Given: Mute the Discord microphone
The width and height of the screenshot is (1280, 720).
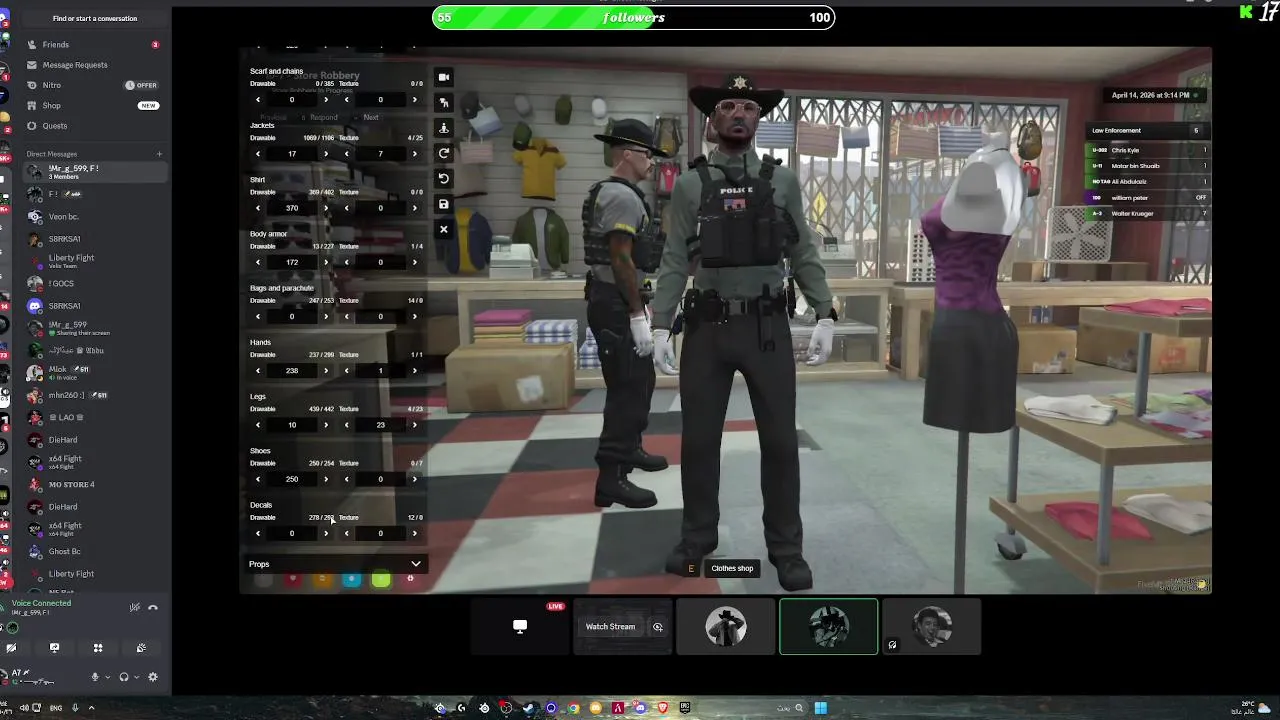Looking at the screenshot, I should point(95,677).
